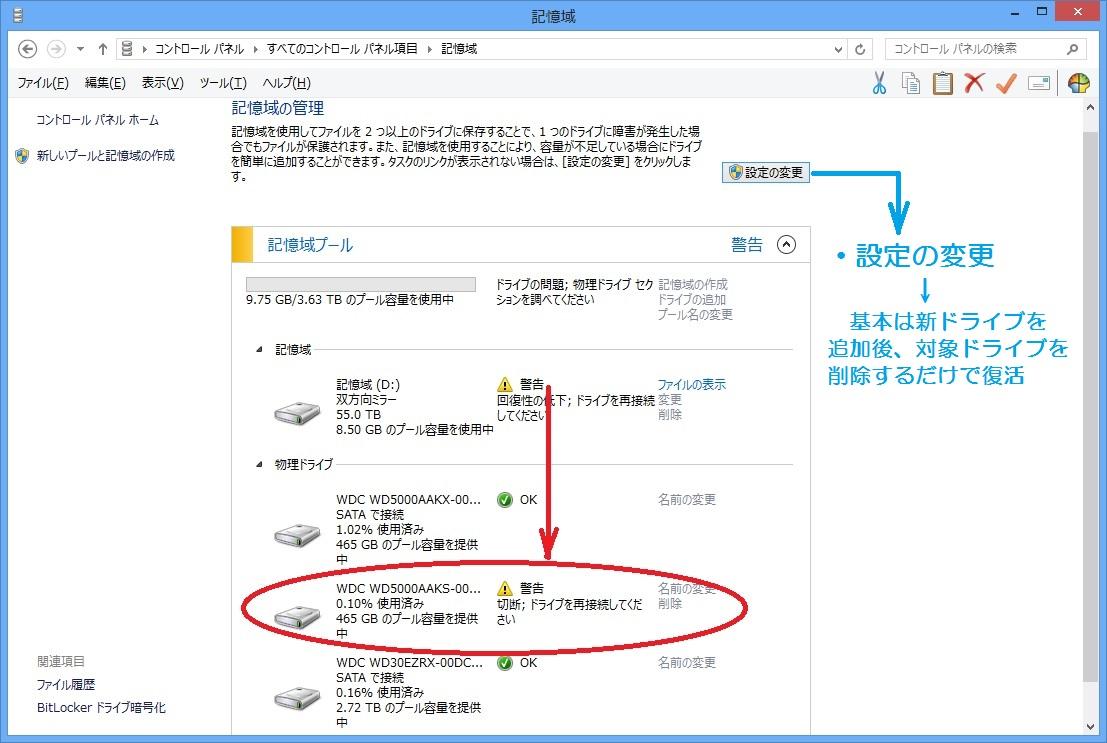1107x743 pixels.
Task: Expand breadcrumb arrow before コントロール パネル
Action: pos(144,49)
